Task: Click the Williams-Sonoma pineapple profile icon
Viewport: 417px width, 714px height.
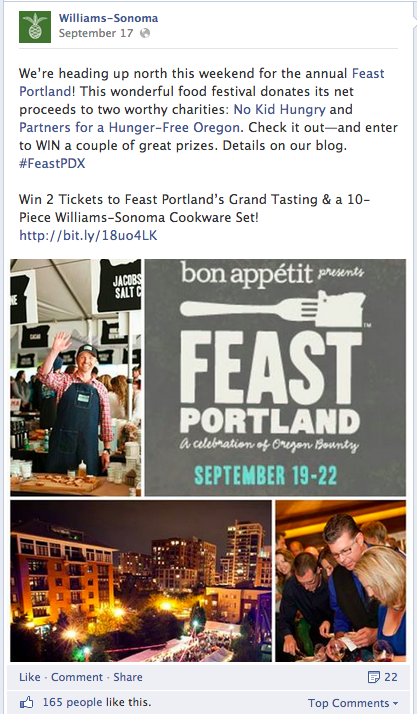Action: pos(35,26)
